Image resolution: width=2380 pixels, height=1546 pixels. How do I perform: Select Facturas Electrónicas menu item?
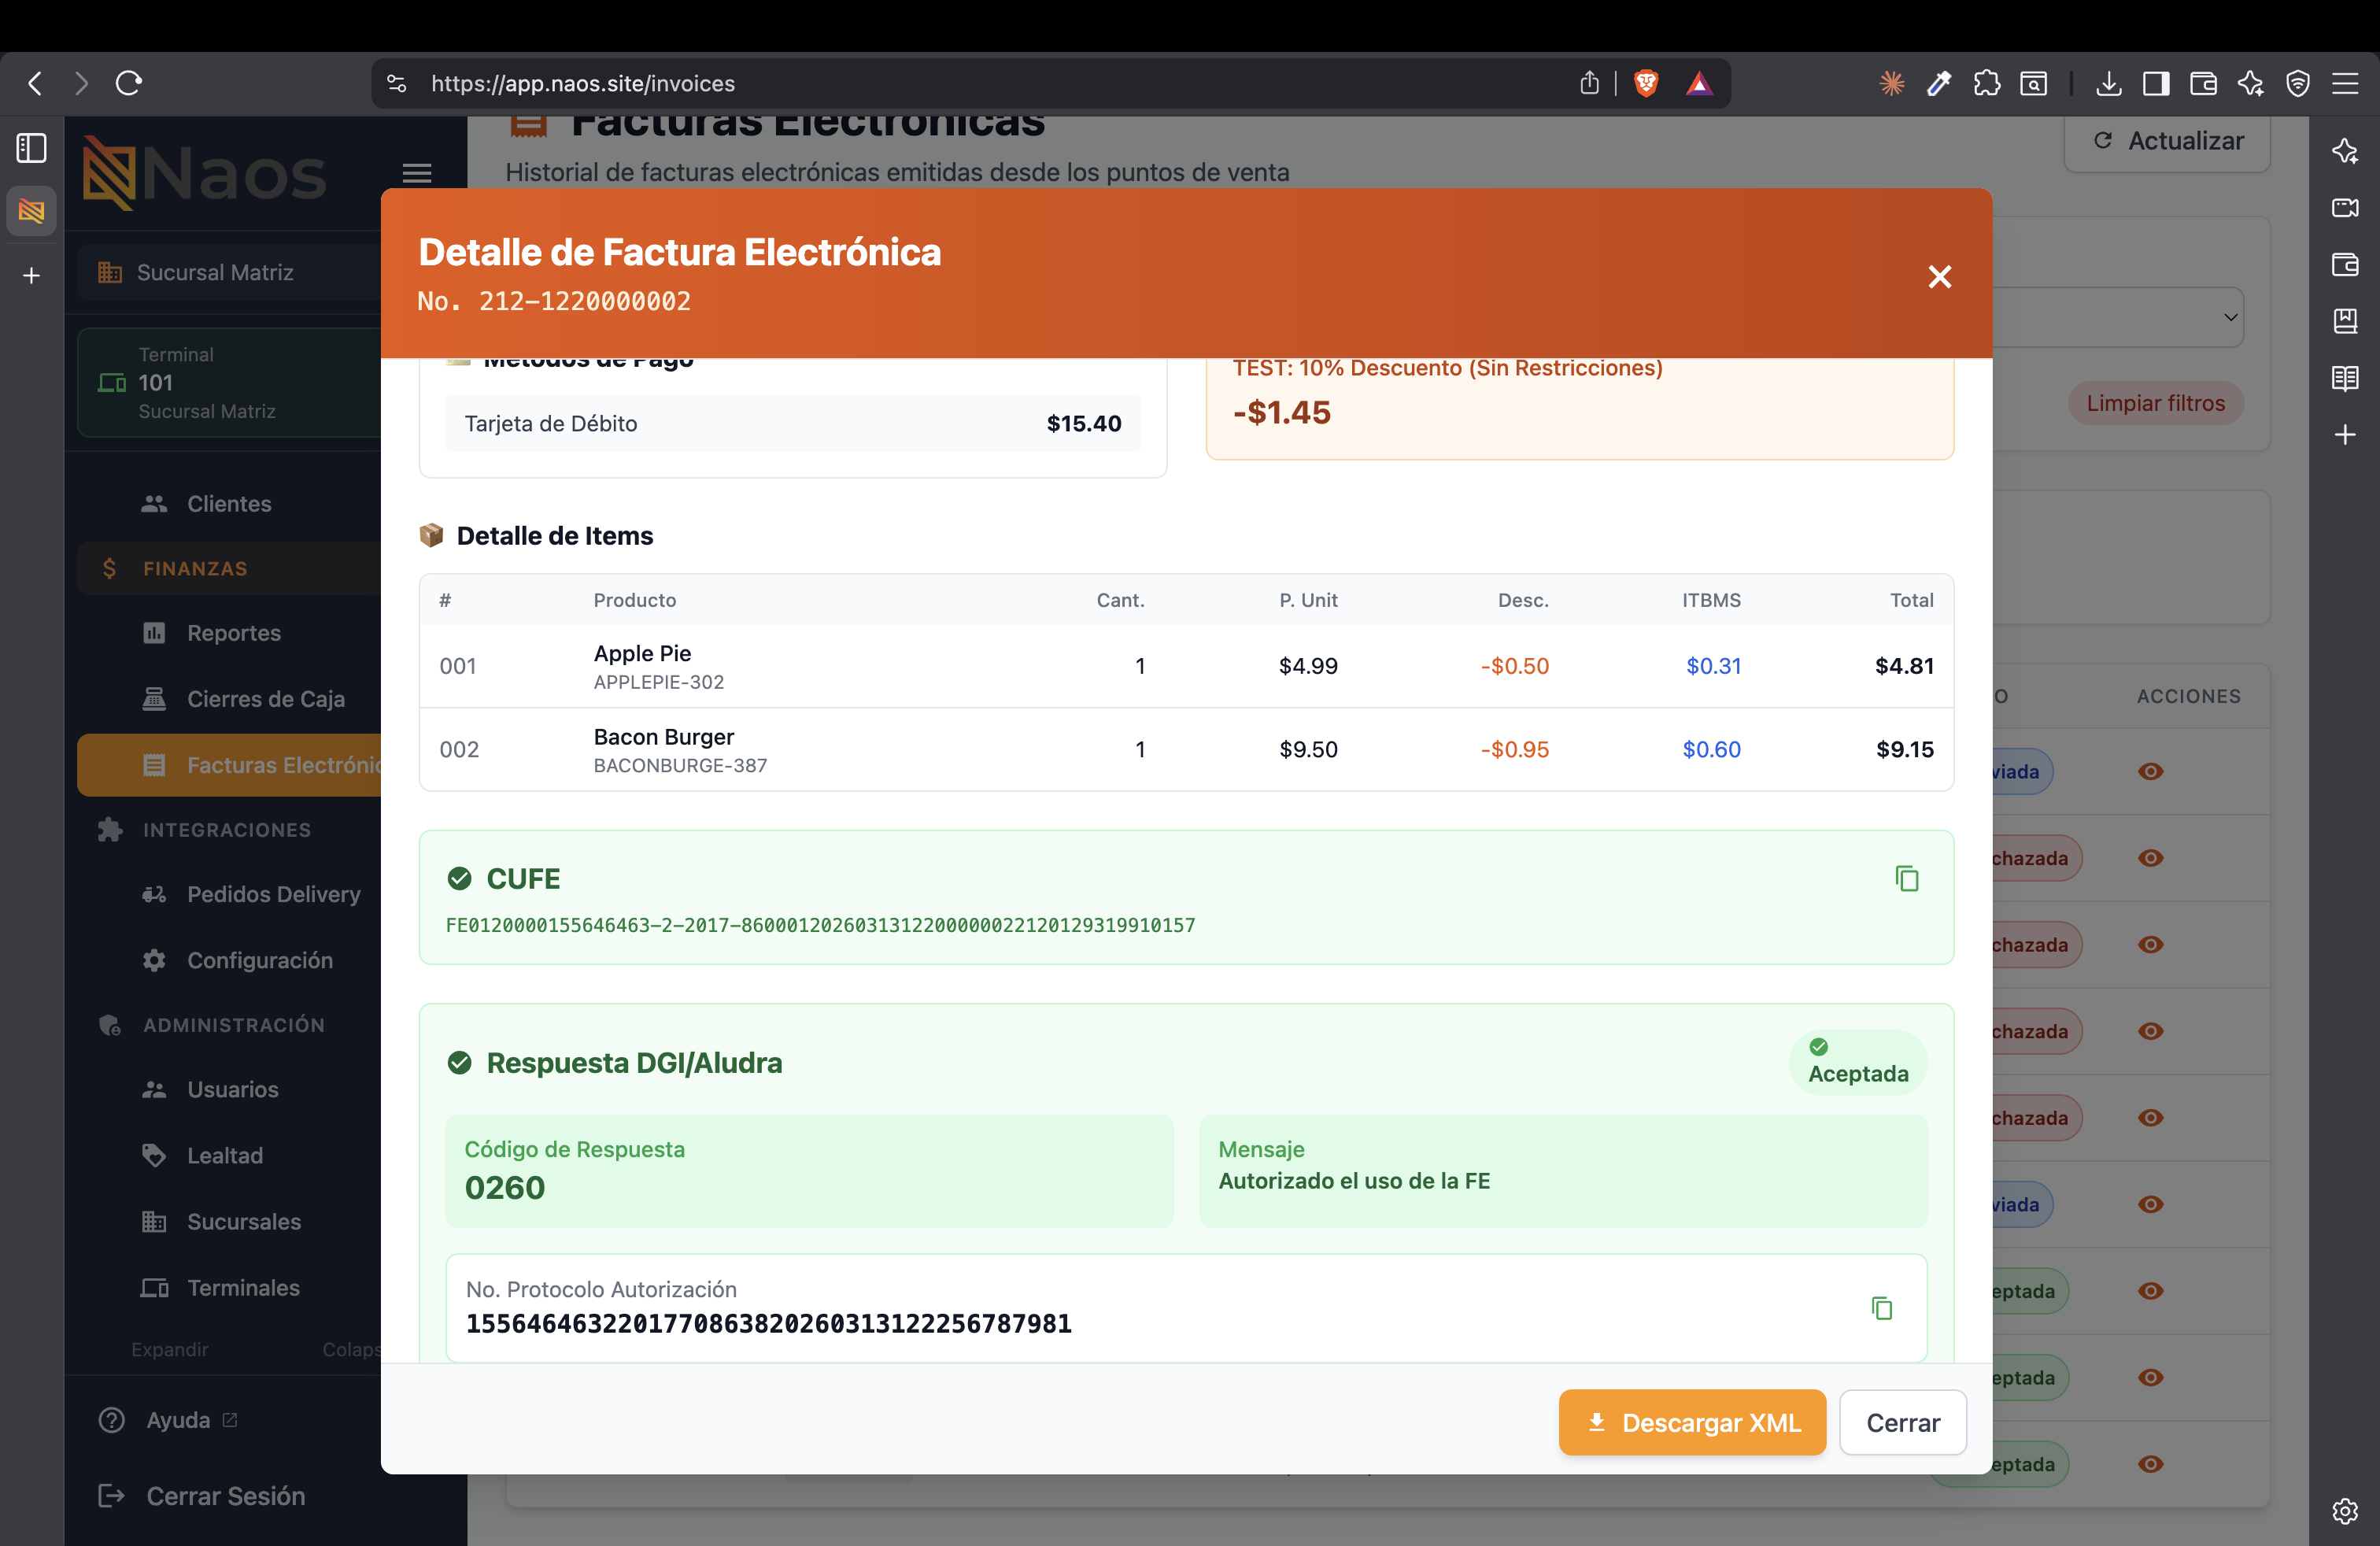click(x=229, y=765)
